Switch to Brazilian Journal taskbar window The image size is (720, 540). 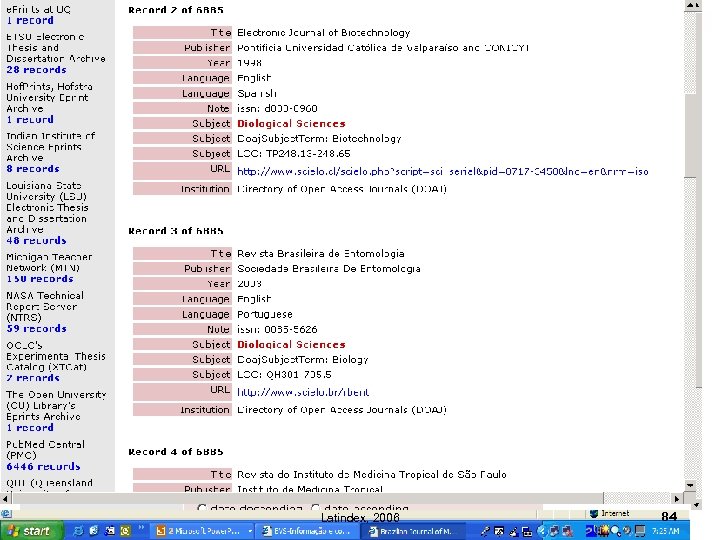(414, 531)
